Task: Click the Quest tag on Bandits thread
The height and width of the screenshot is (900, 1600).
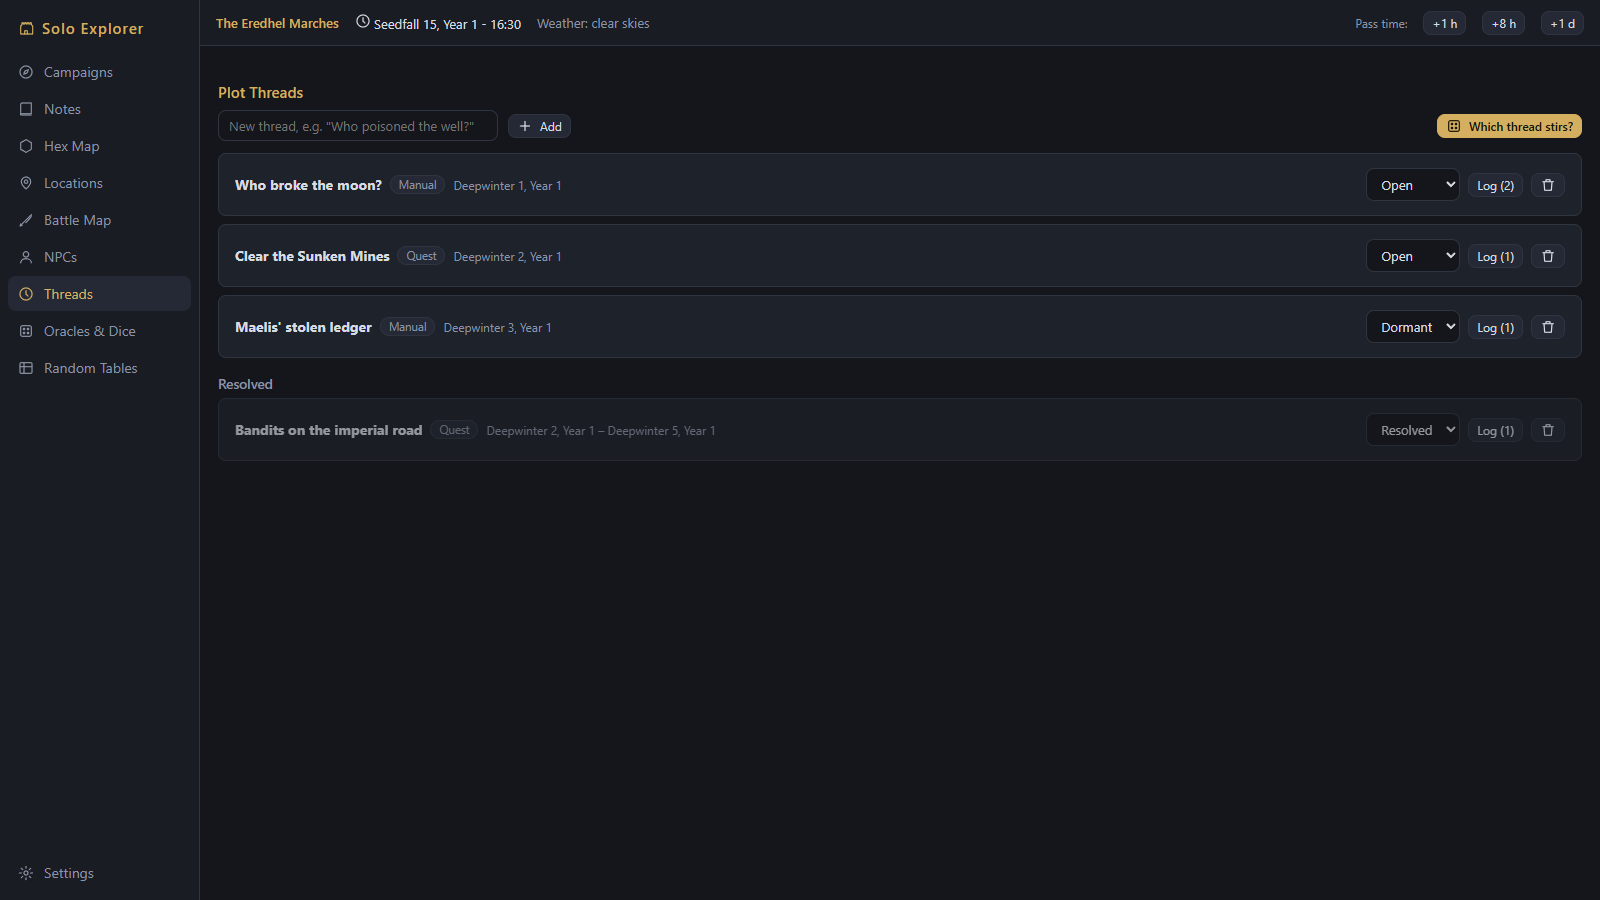Action: (454, 430)
